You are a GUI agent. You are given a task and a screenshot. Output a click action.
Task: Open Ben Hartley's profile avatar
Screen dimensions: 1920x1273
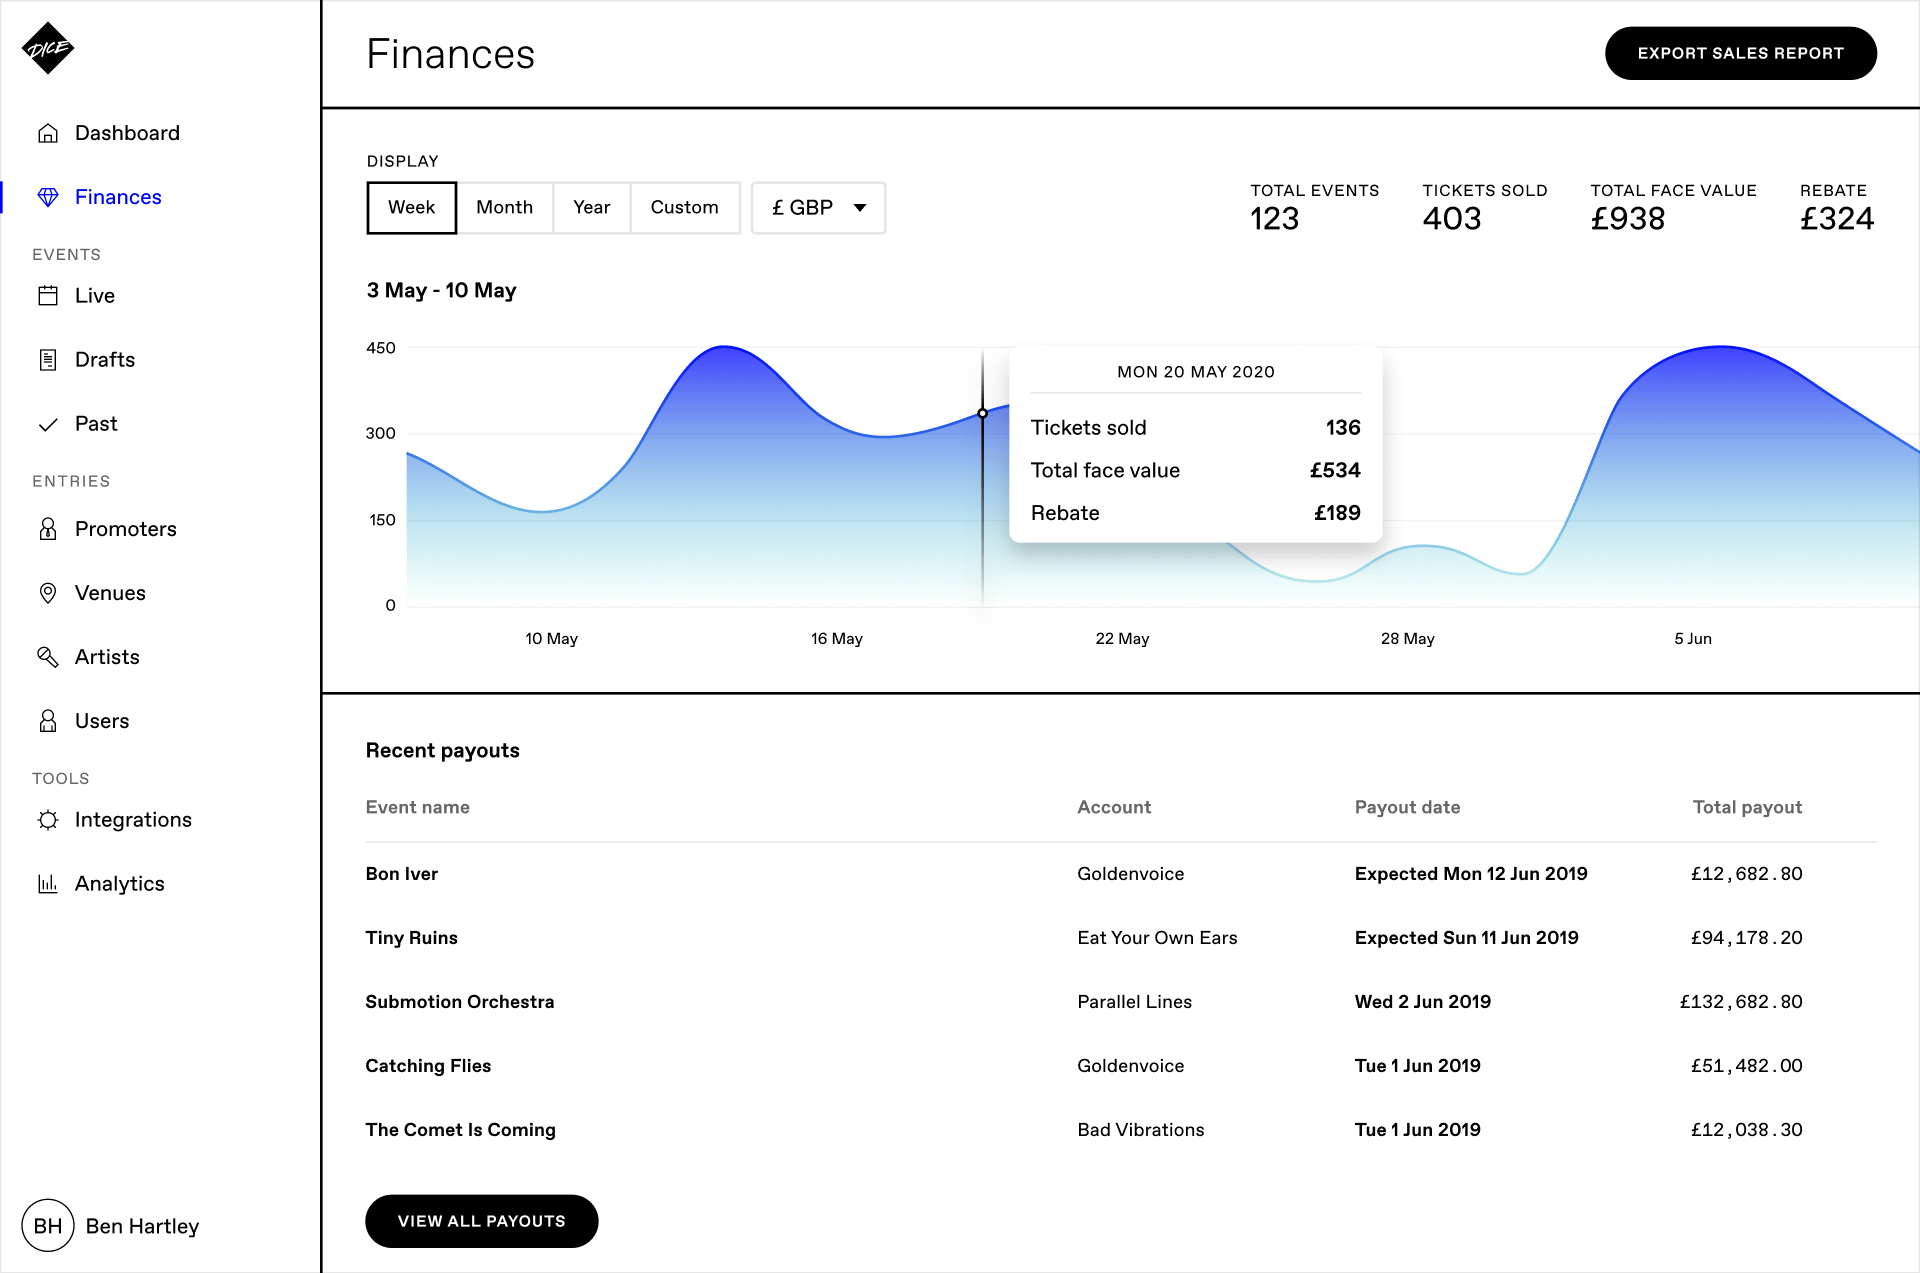point(48,1225)
